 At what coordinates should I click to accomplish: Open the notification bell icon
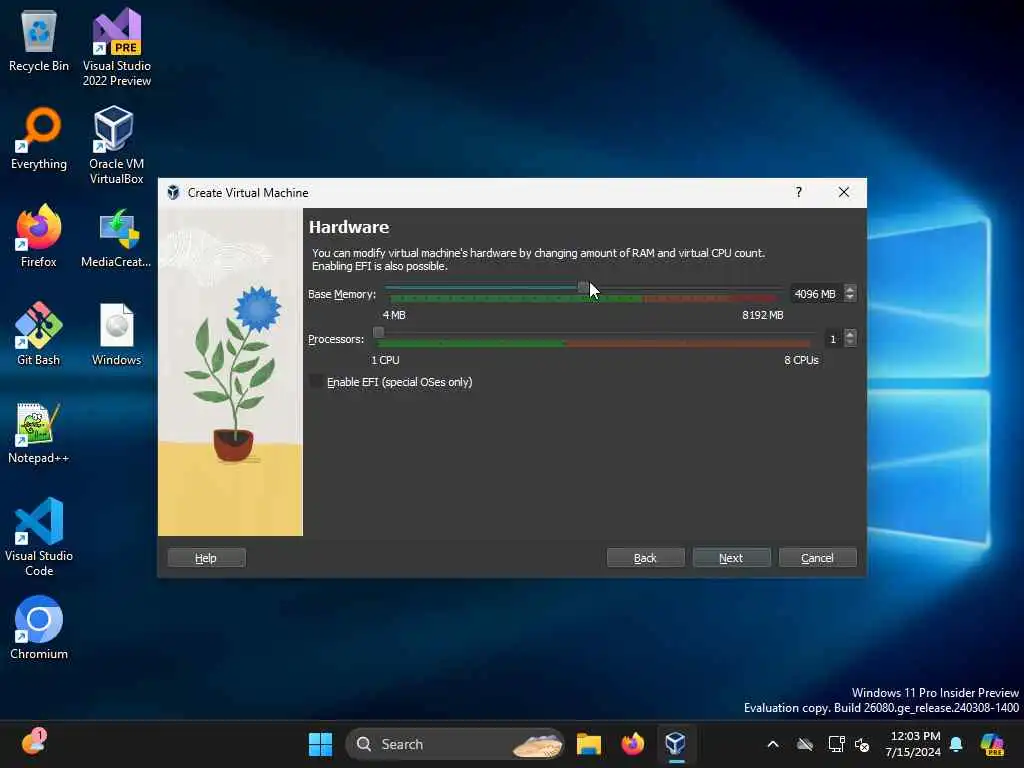coord(956,744)
